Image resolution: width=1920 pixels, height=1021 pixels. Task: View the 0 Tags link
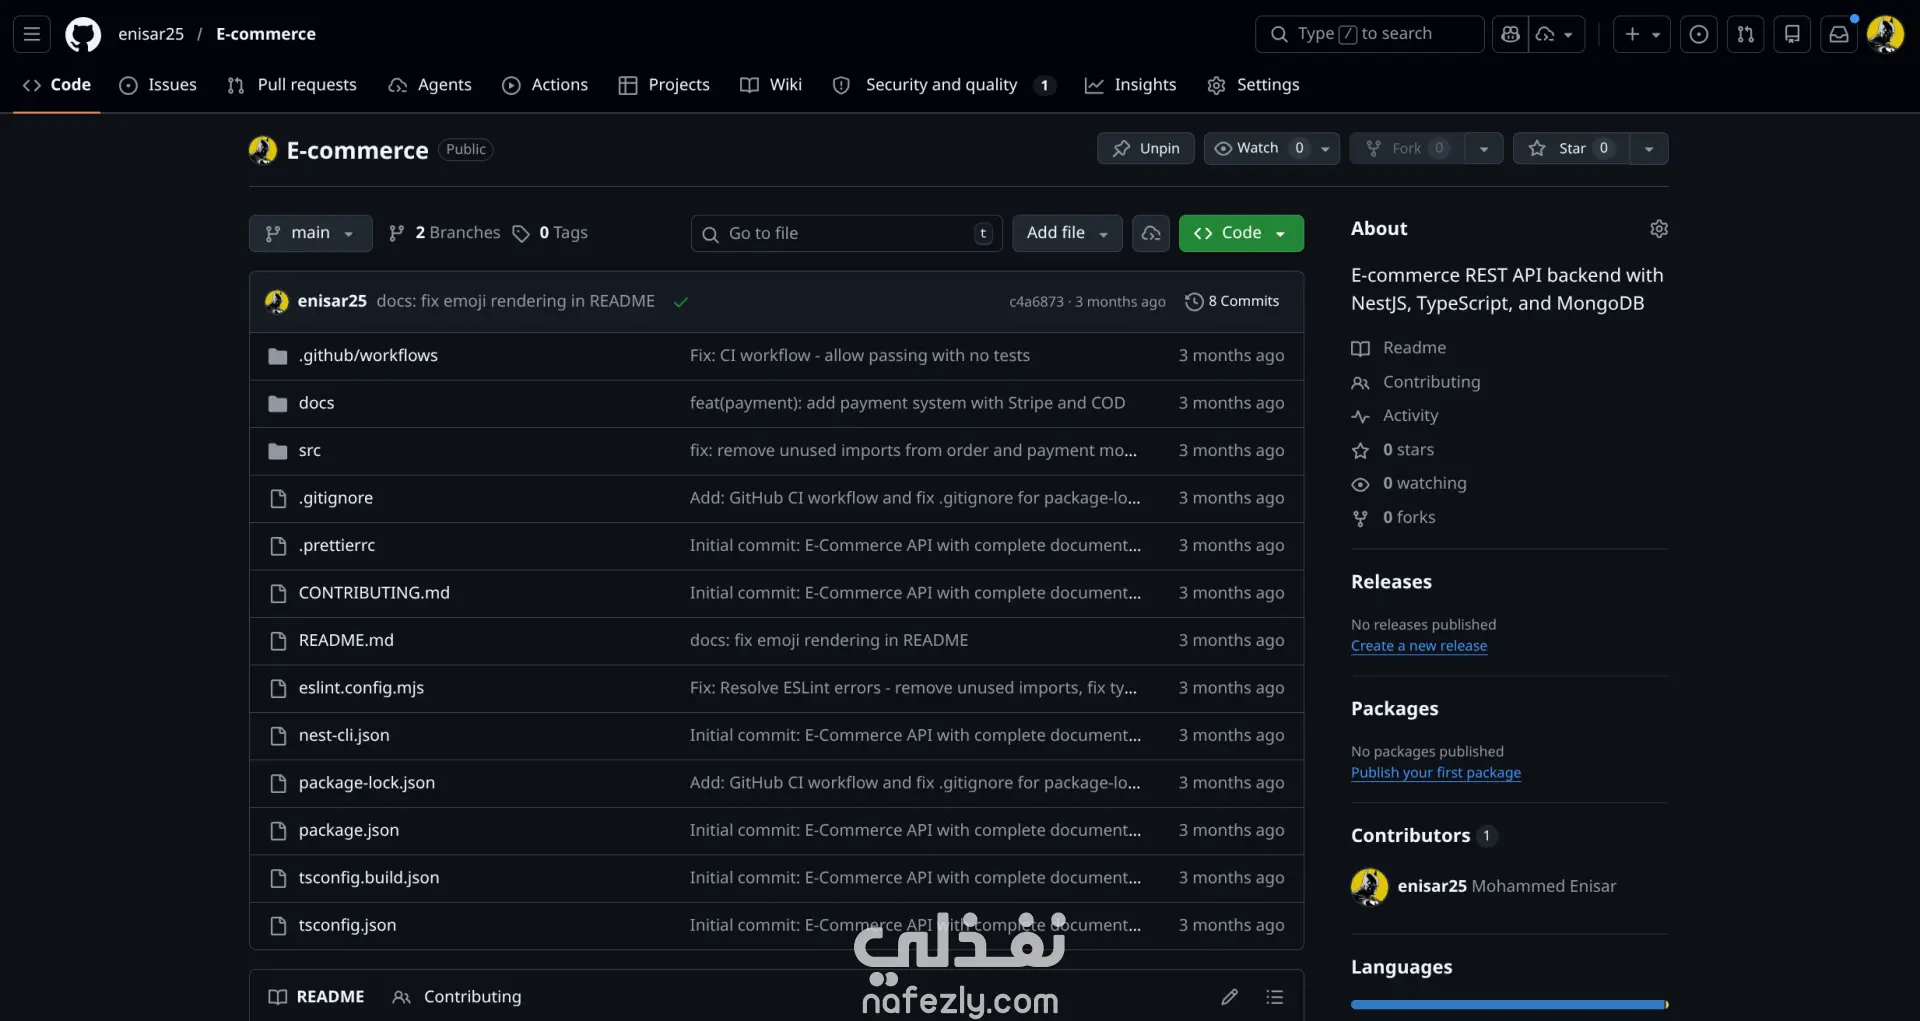coord(550,233)
